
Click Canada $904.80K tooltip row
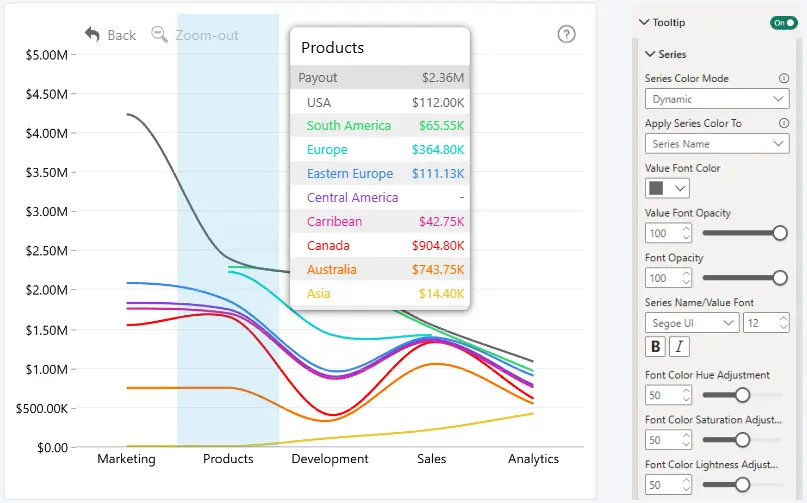coord(380,246)
